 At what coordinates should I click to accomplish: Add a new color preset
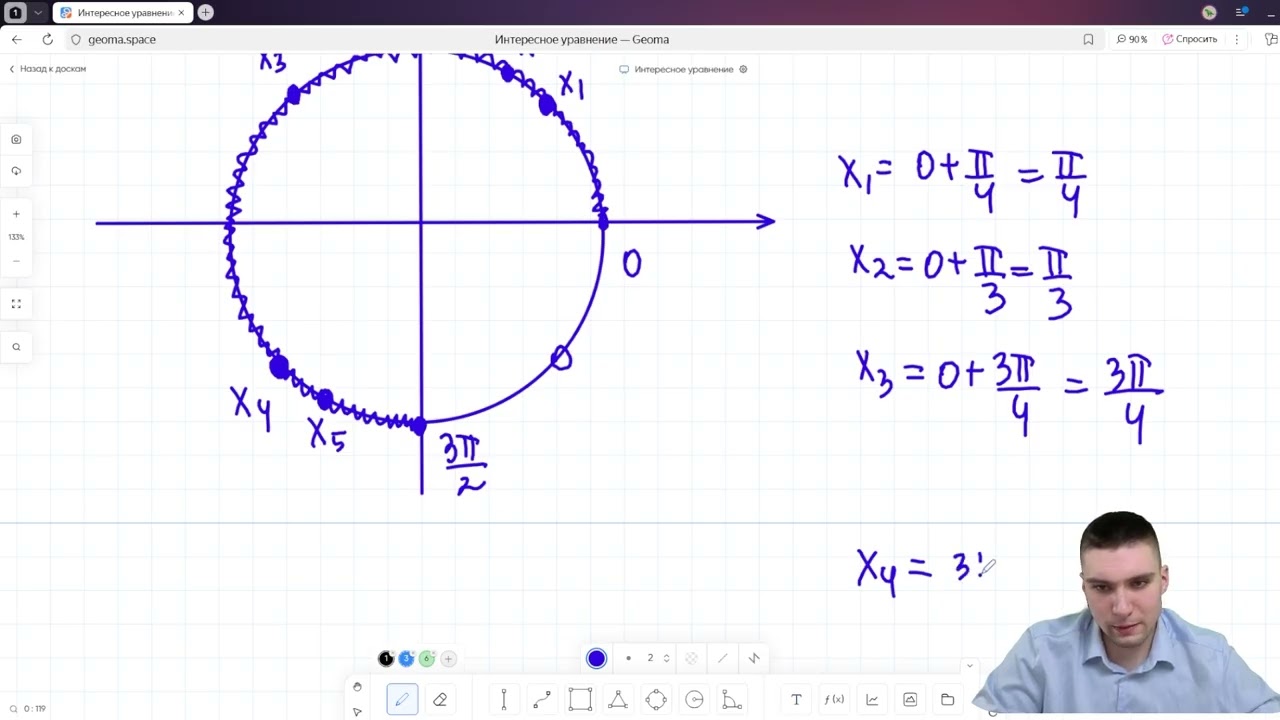coord(448,658)
